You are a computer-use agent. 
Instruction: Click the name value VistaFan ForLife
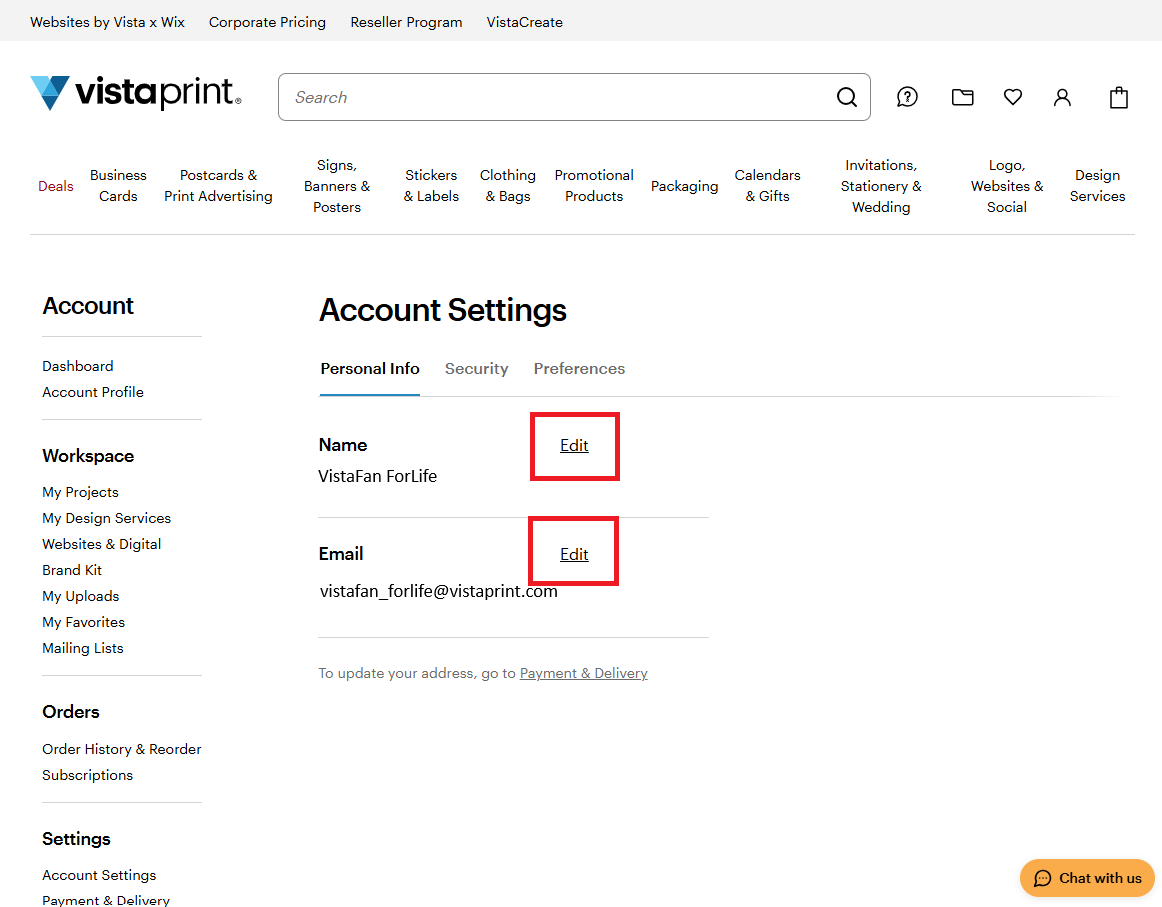(x=378, y=476)
